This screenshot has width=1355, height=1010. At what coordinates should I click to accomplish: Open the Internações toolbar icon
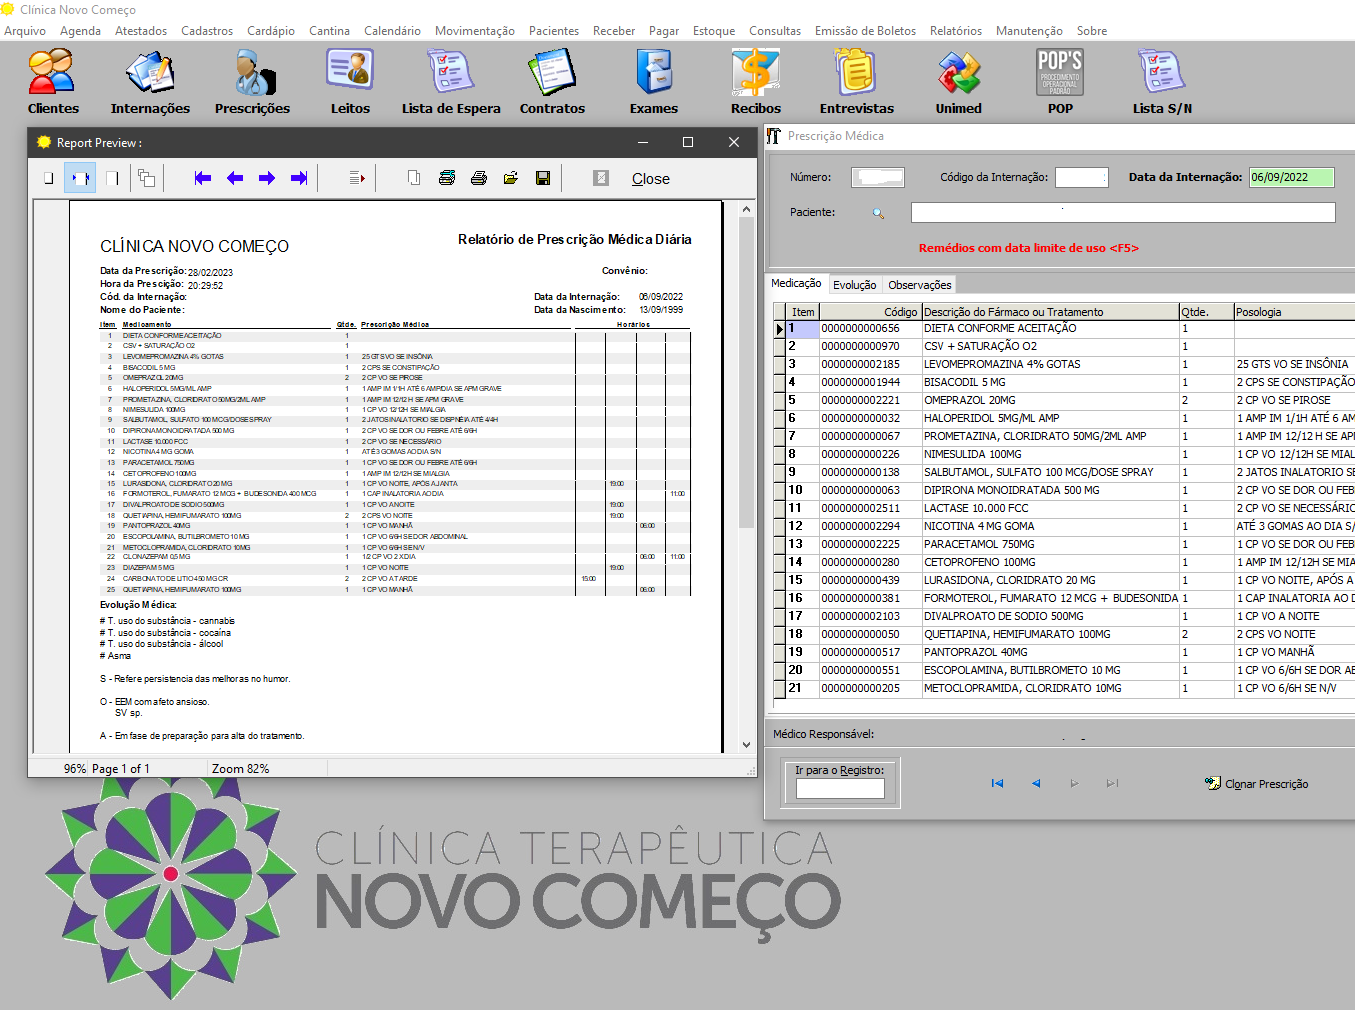coord(150,82)
